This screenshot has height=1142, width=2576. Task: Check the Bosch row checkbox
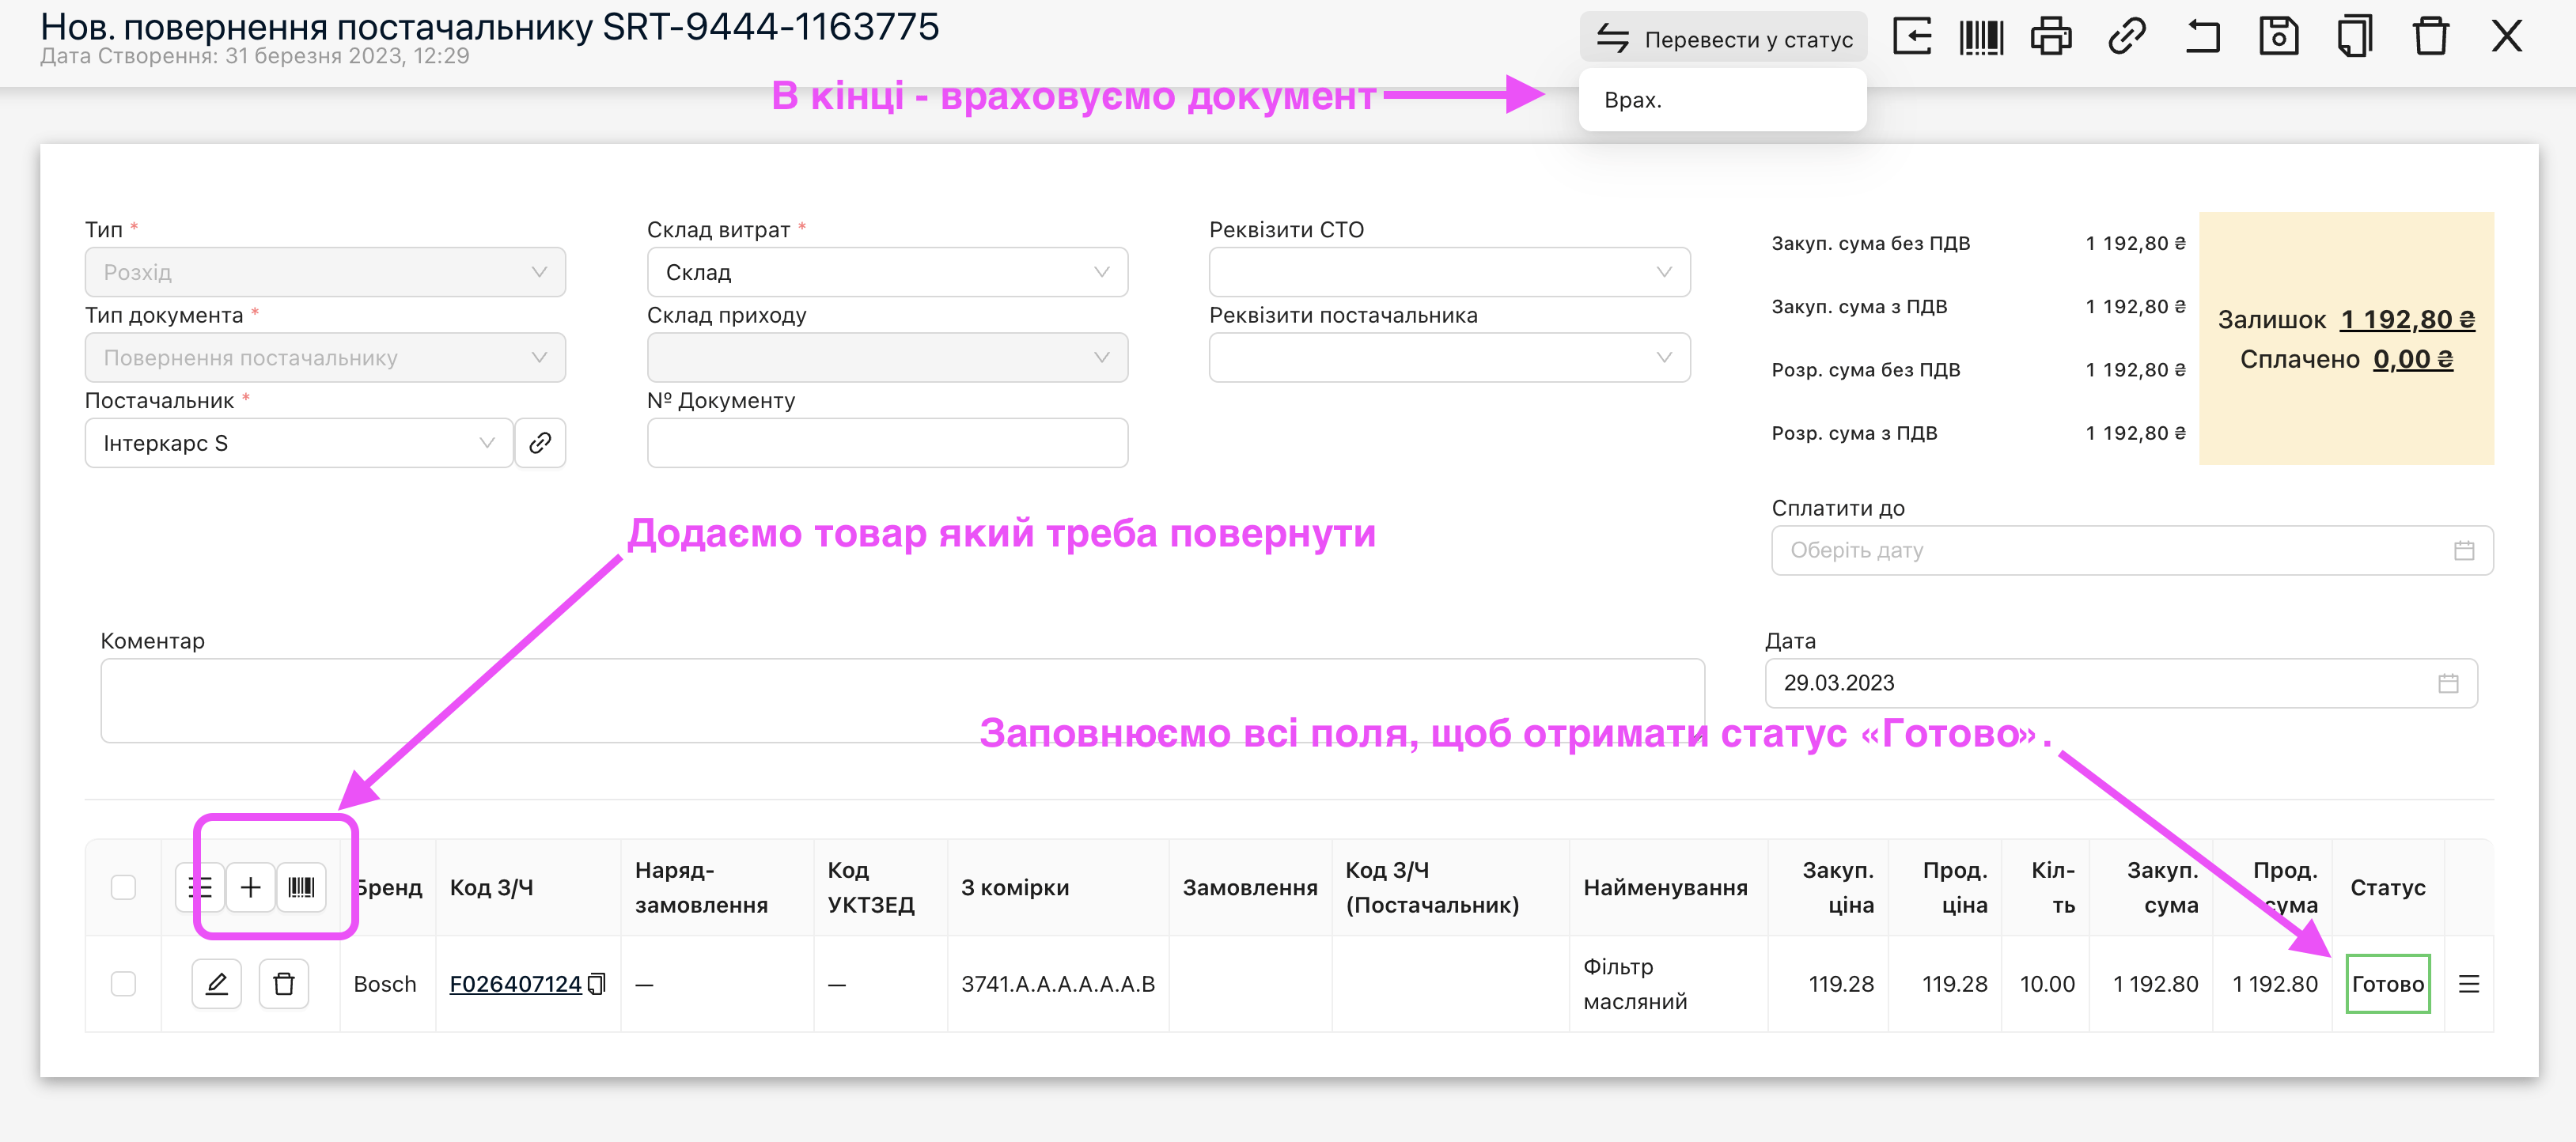(123, 984)
